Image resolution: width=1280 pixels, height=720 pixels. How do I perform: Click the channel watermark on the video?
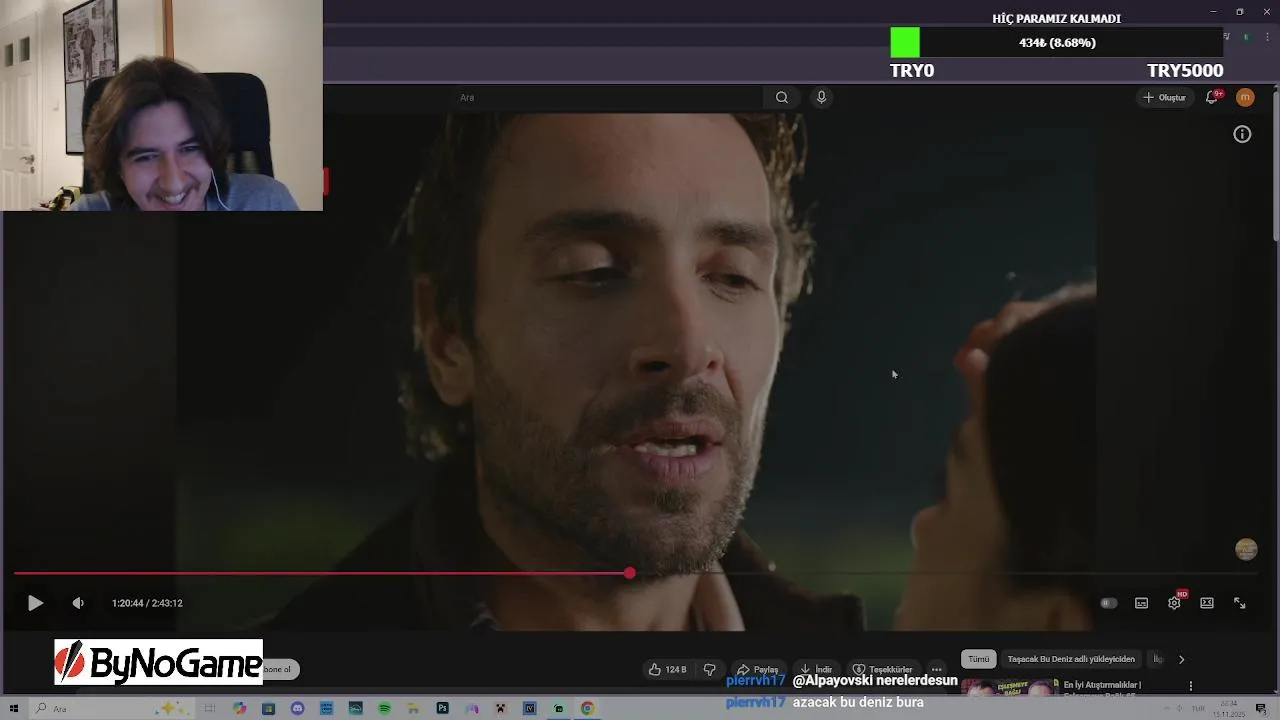point(1246,549)
